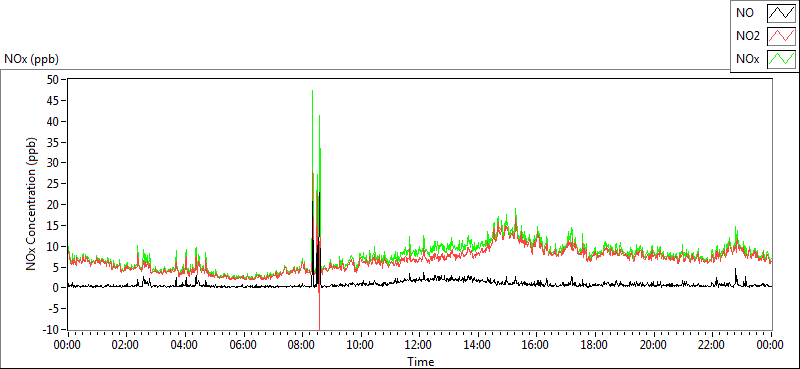Click the Time axis label
The image size is (800, 369).
coord(421,362)
